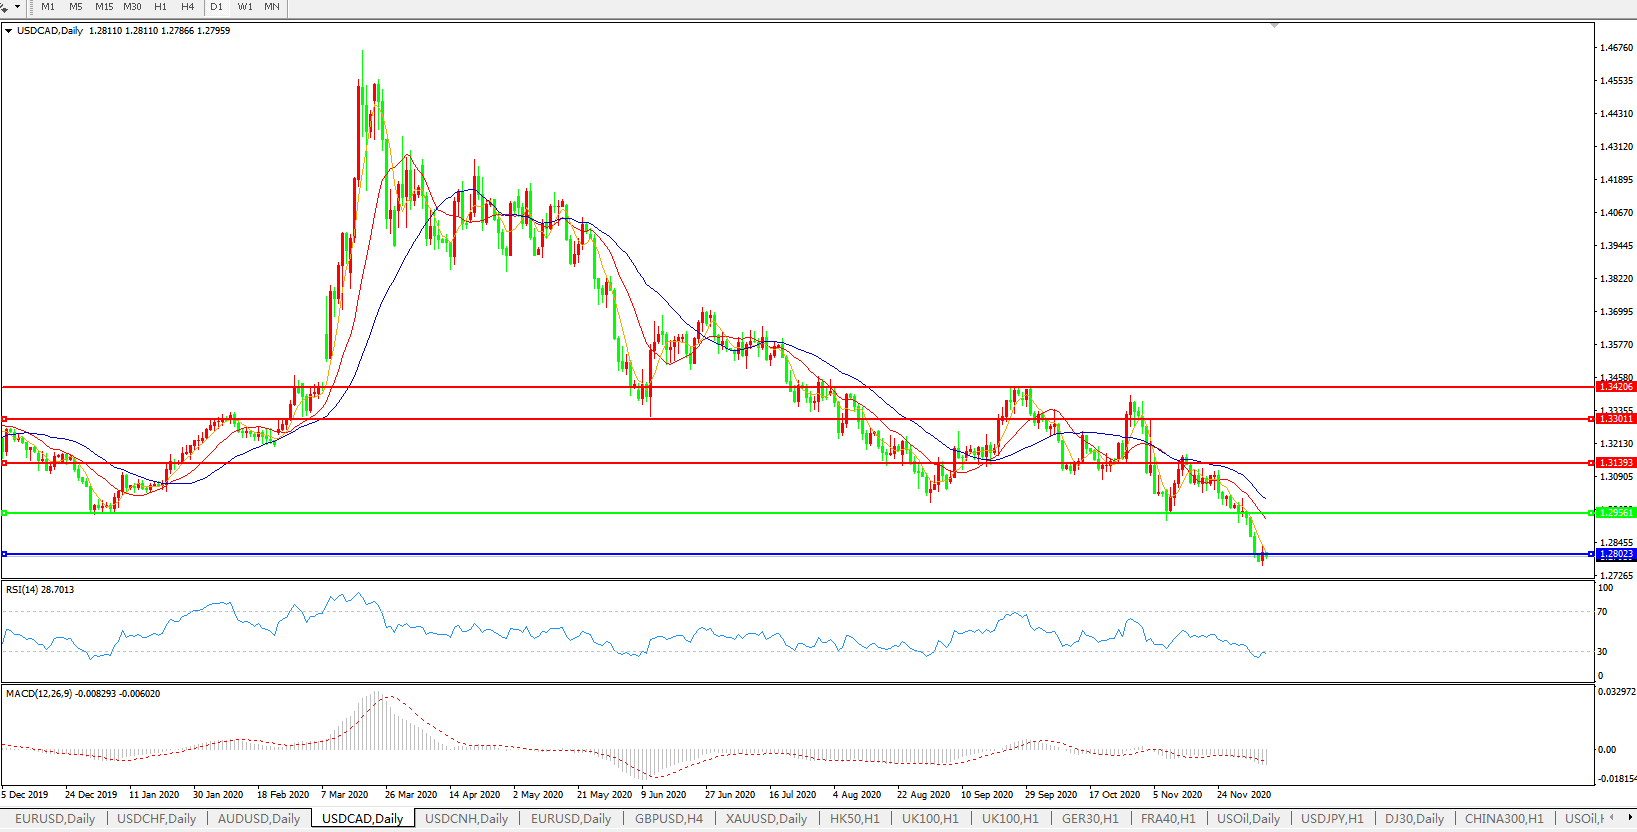Screen dimensions: 1637x832
Task: Open the toolbar dropdown arrow at top-left
Action: click(x=17, y=7)
